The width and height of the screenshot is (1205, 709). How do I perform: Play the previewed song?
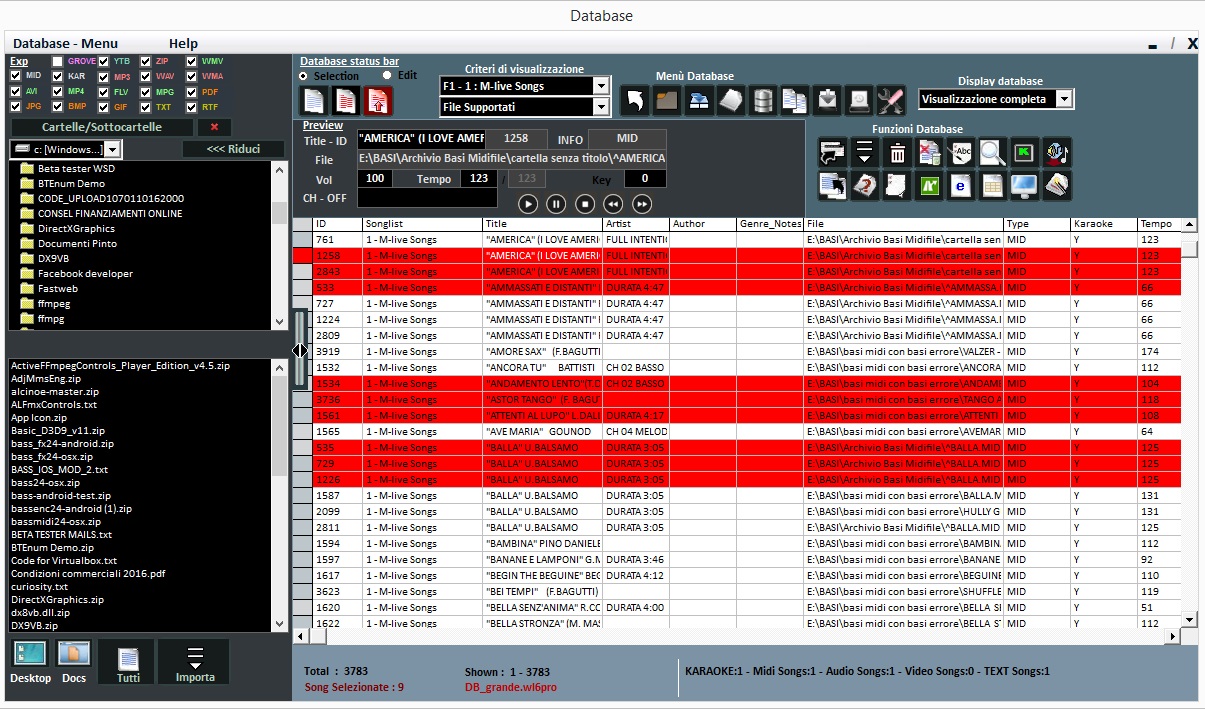pyautogui.click(x=528, y=203)
